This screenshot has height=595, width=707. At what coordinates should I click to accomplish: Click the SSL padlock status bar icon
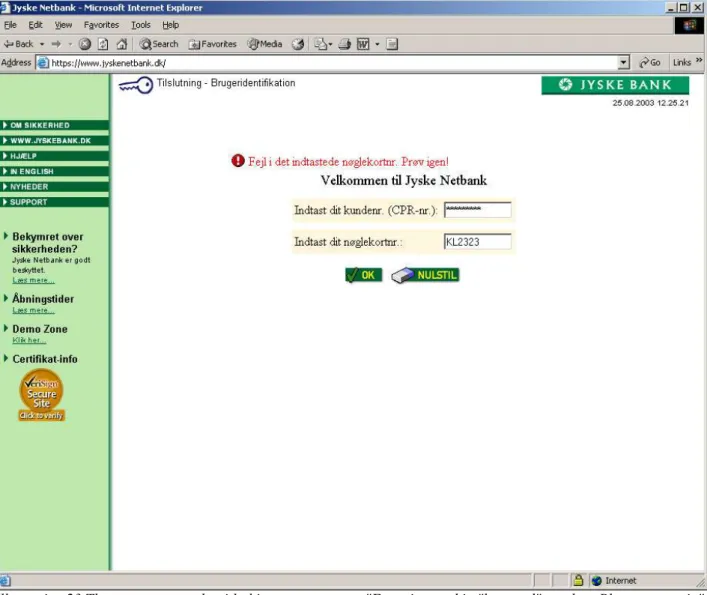[578, 580]
